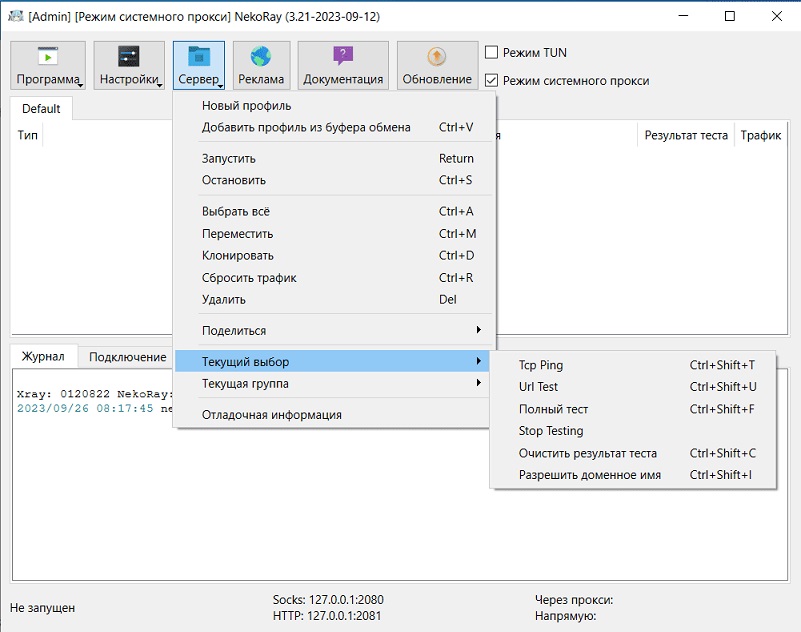Choose Выбрать всё menu item
Viewport: 801px width, 632px height.
point(335,212)
